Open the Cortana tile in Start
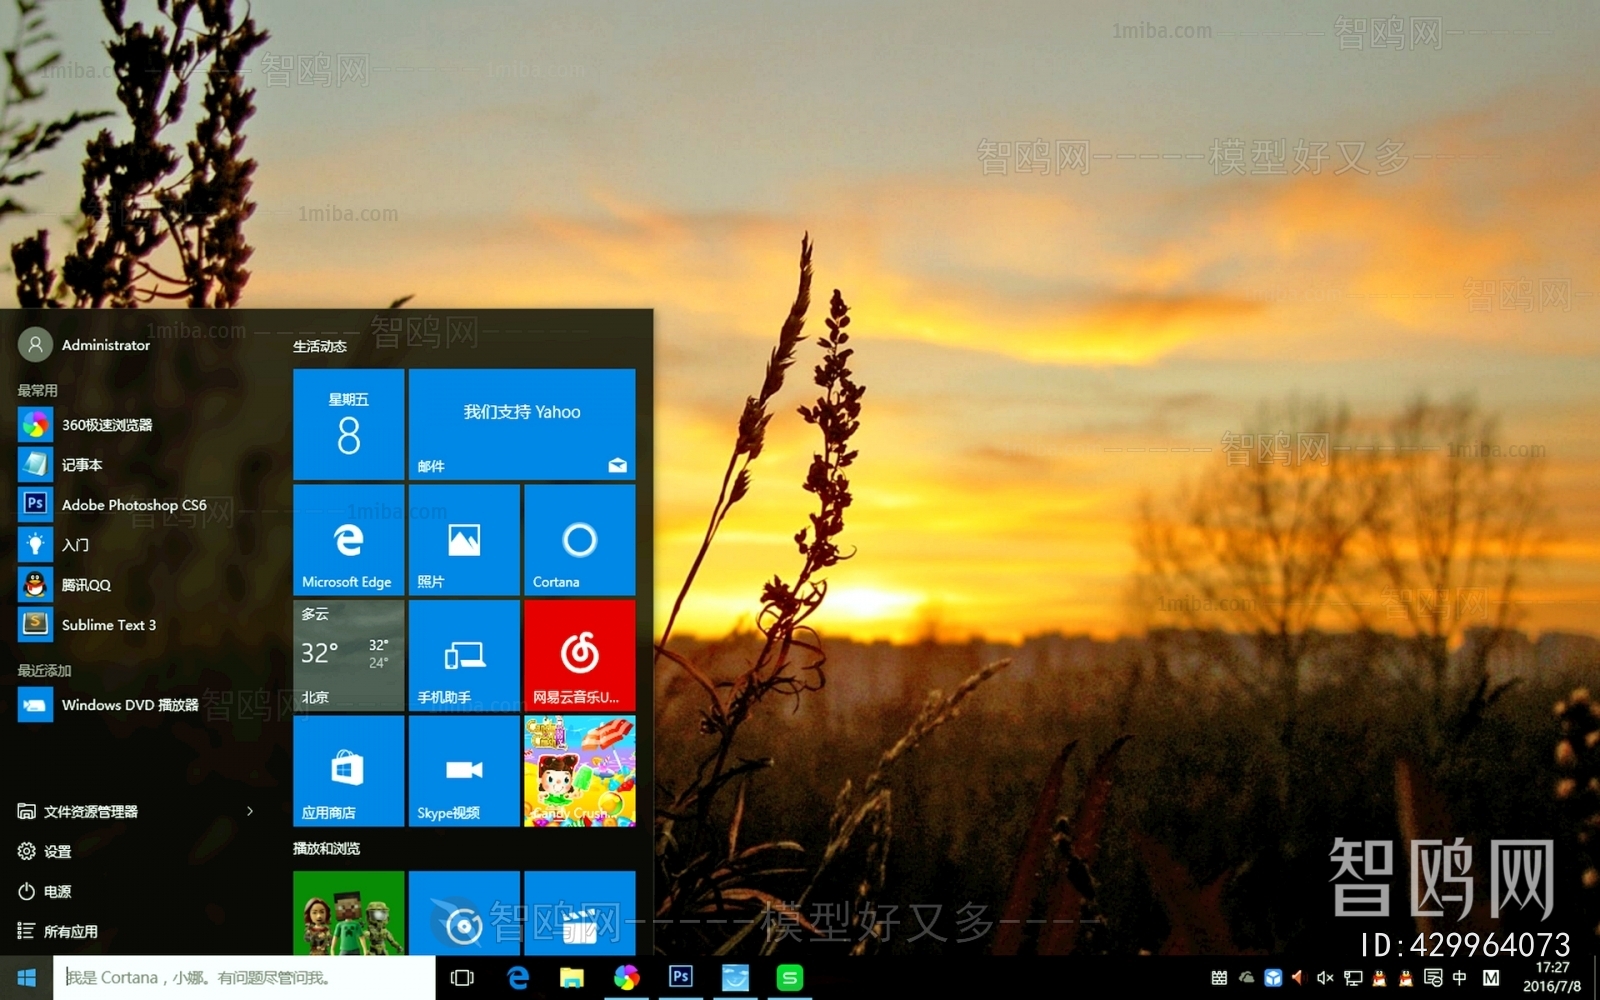 point(579,540)
